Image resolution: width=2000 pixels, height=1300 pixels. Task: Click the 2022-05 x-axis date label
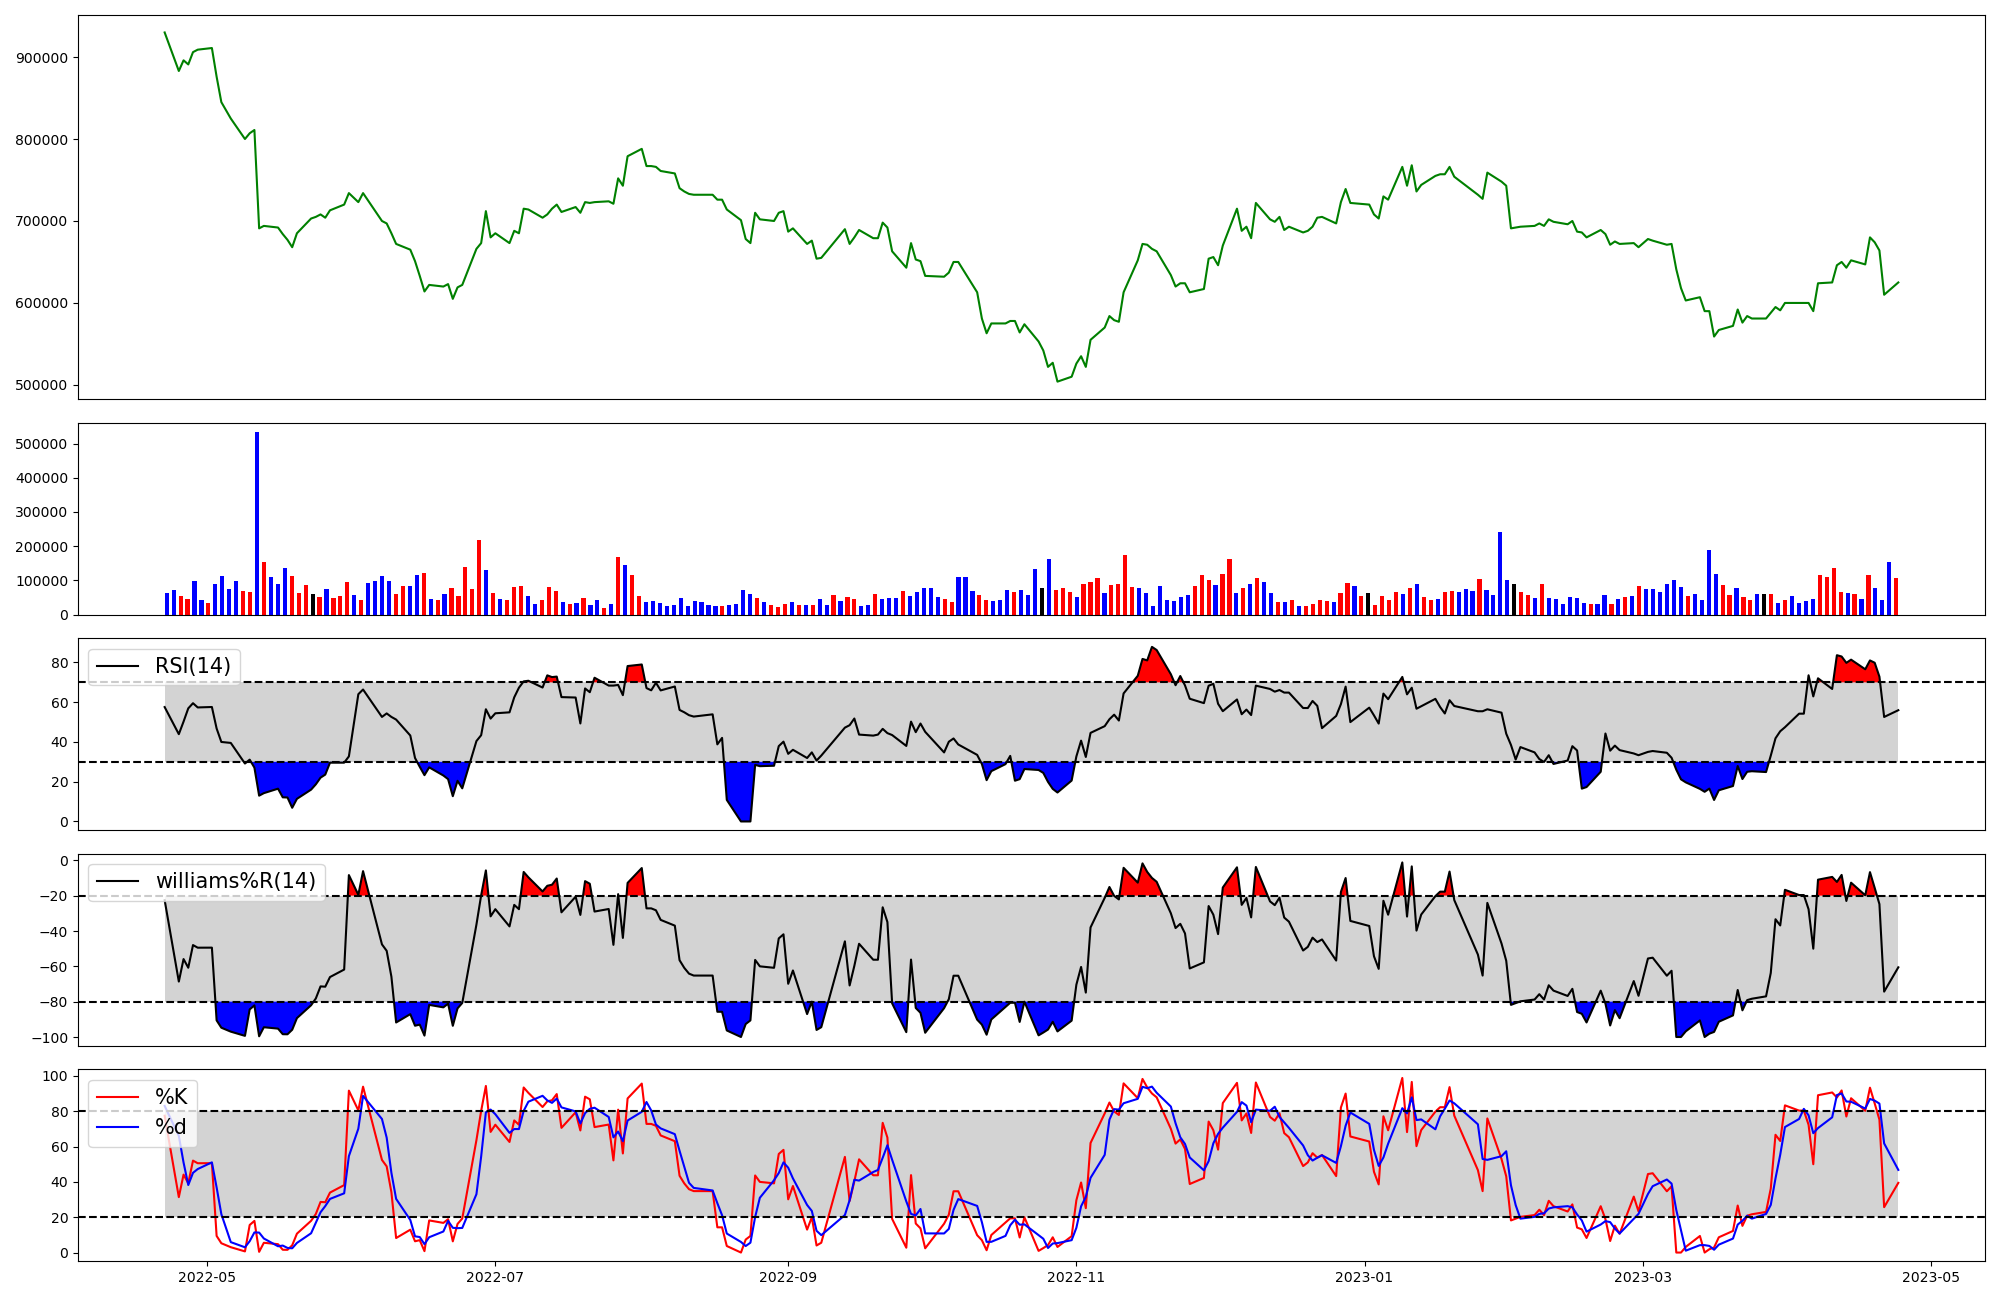click(207, 1277)
